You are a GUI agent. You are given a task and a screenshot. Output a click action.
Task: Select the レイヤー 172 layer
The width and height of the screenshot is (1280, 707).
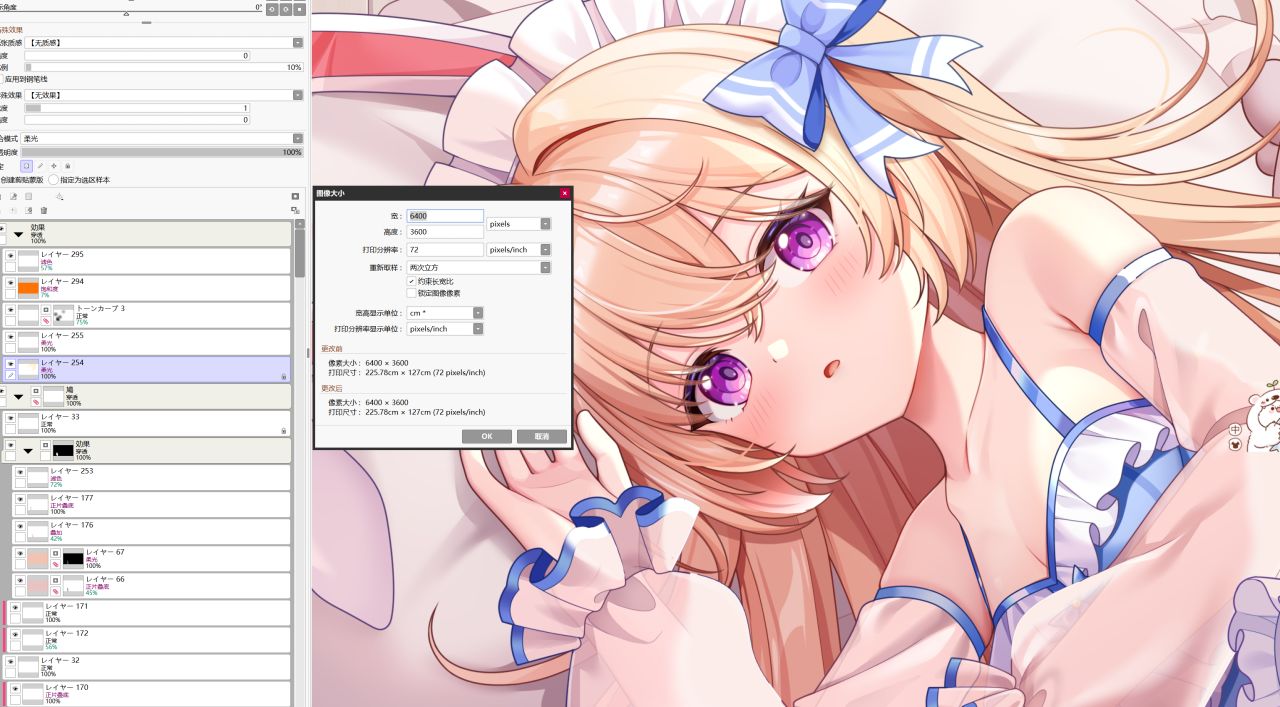pyautogui.click(x=147, y=639)
